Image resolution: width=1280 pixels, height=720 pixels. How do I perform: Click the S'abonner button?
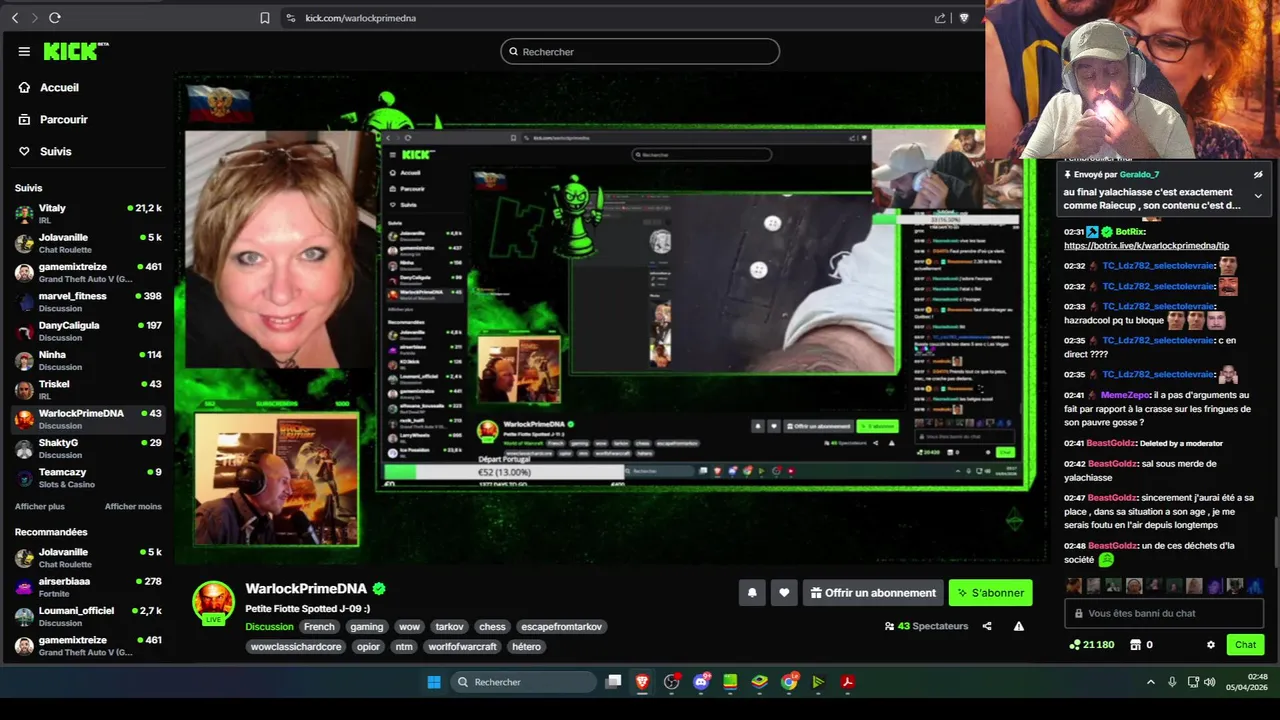tap(990, 593)
